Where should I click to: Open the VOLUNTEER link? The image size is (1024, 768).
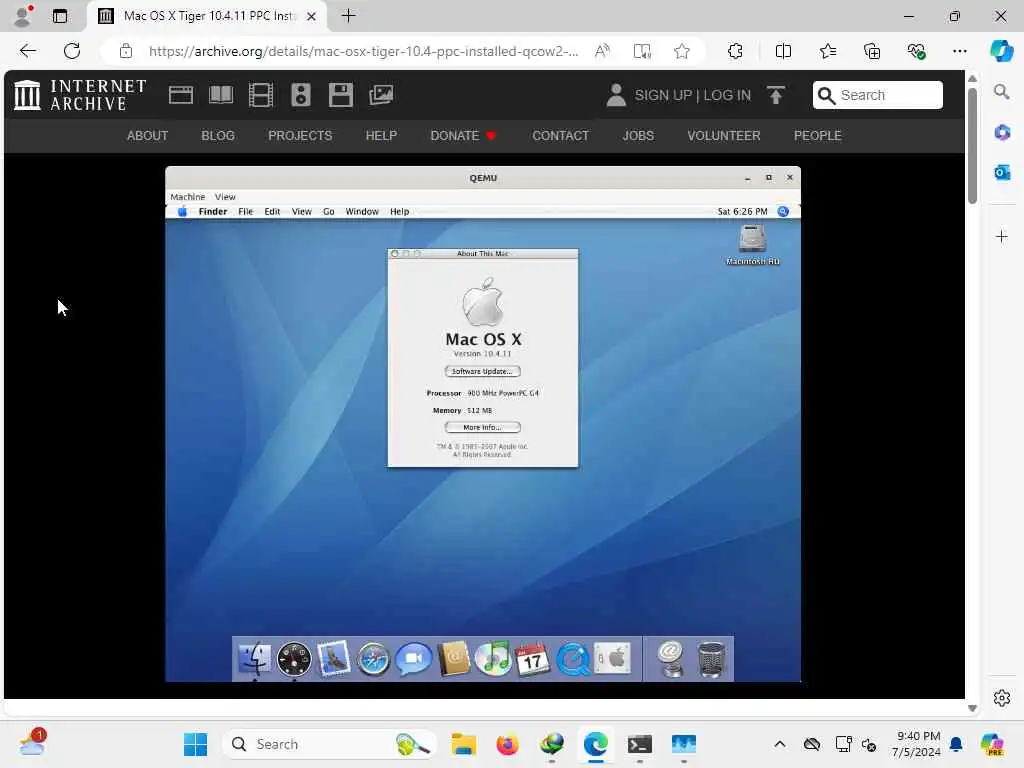tap(724, 136)
